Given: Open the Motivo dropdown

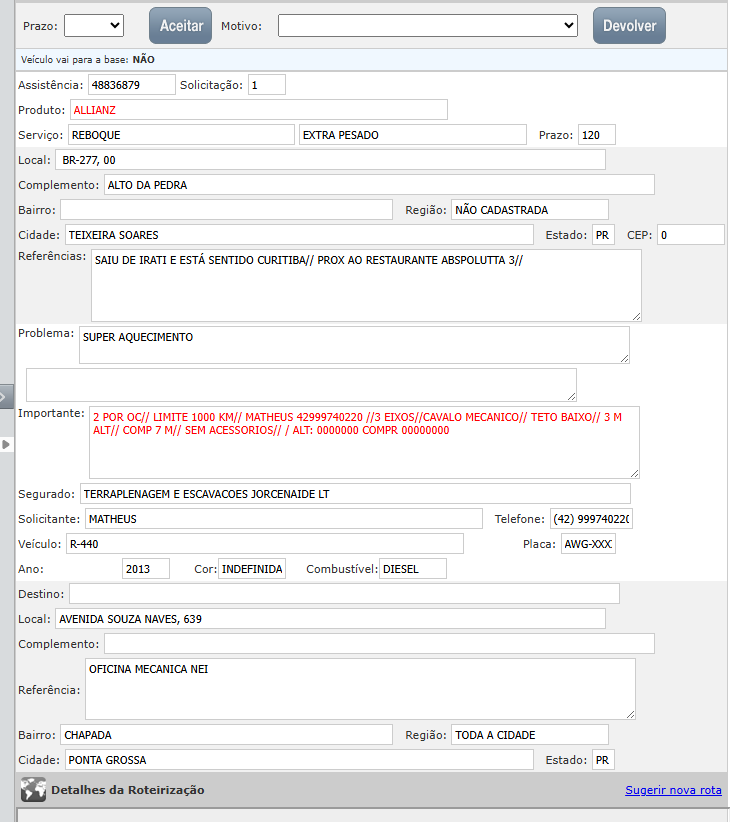Looking at the screenshot, I should point(428,26).
